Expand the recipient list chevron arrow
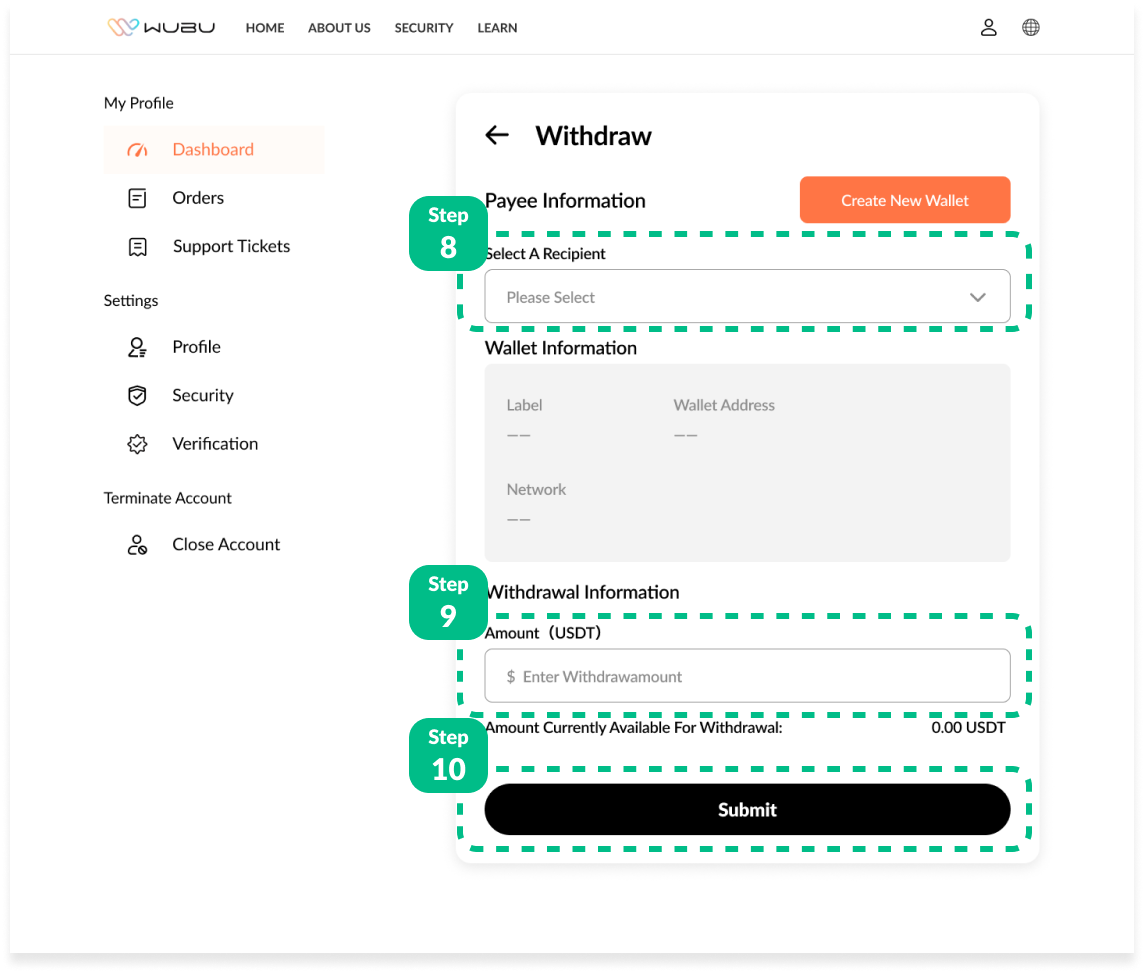 pos(977,297)
